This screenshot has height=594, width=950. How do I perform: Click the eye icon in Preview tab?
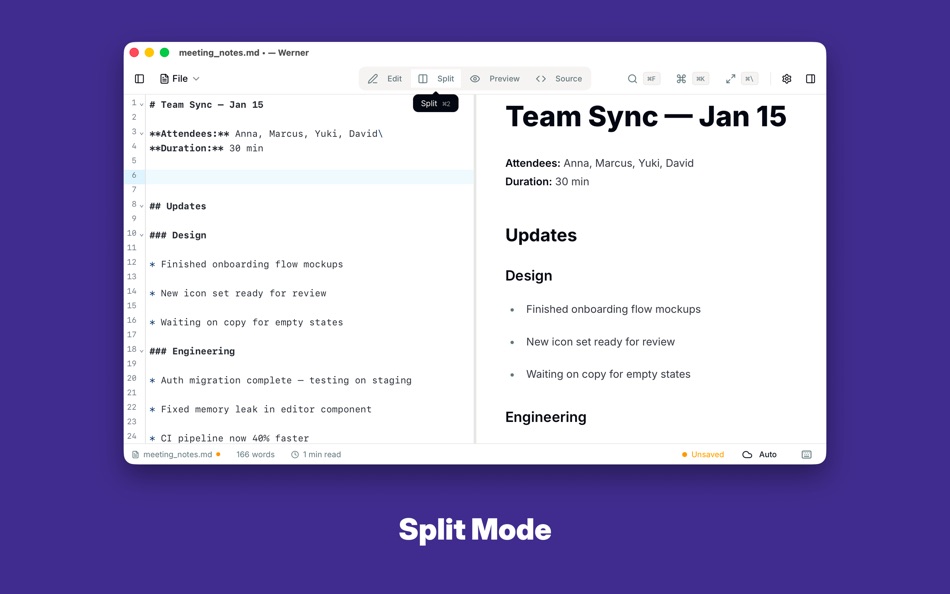(x=475, y=79)
